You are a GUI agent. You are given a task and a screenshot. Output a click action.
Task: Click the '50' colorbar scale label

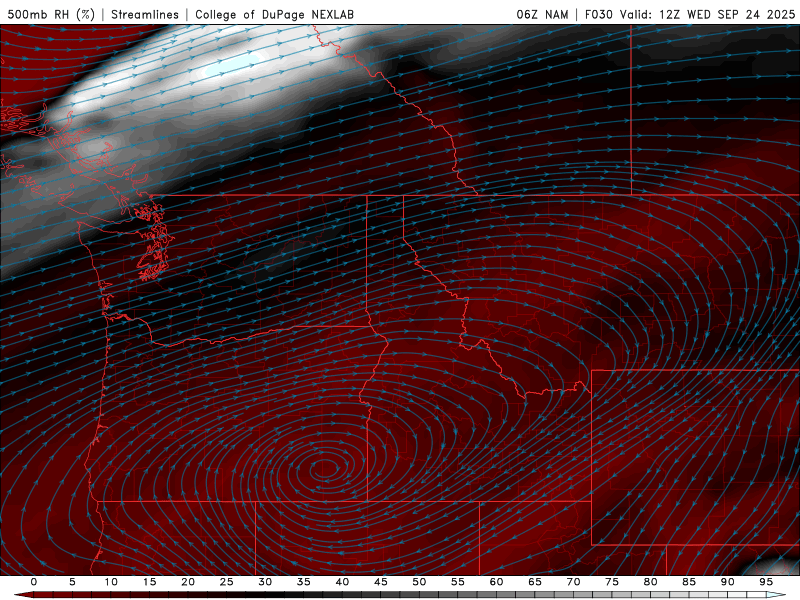point(419,582)
